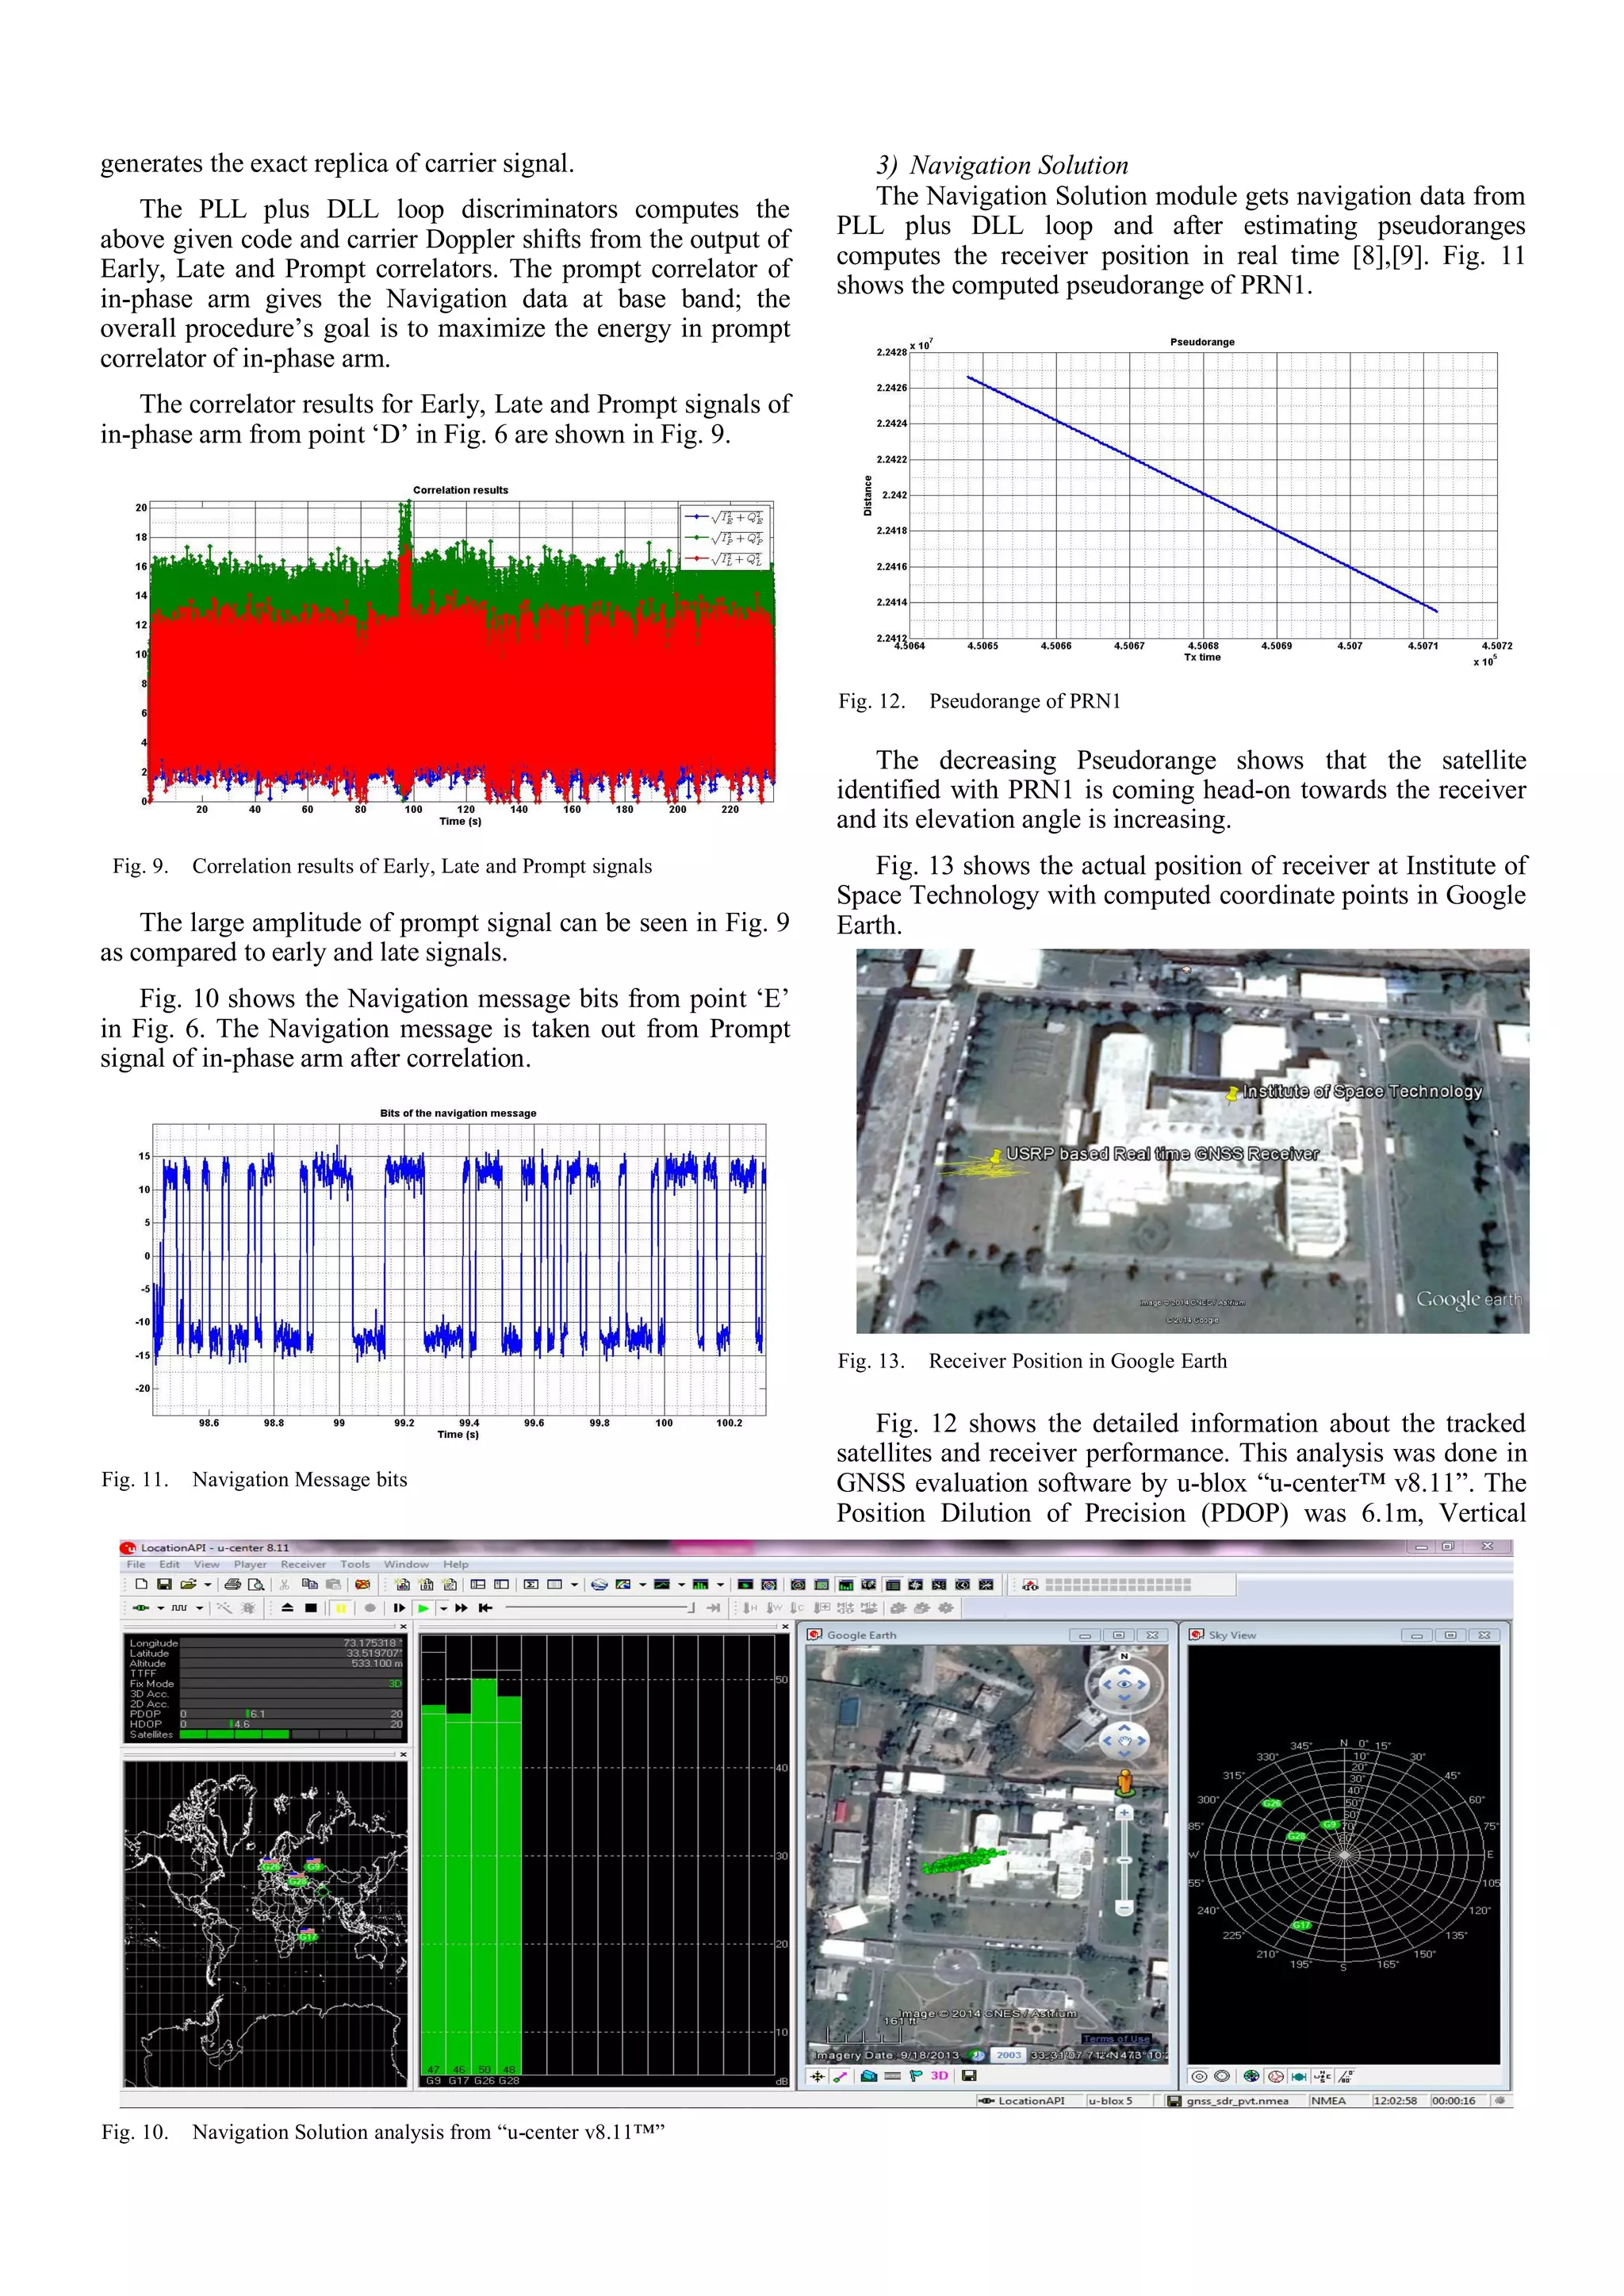This screenshot has width=1624, height=2296.
Task: Click the receiver connect plug icon
Action: pos(141,1608)
